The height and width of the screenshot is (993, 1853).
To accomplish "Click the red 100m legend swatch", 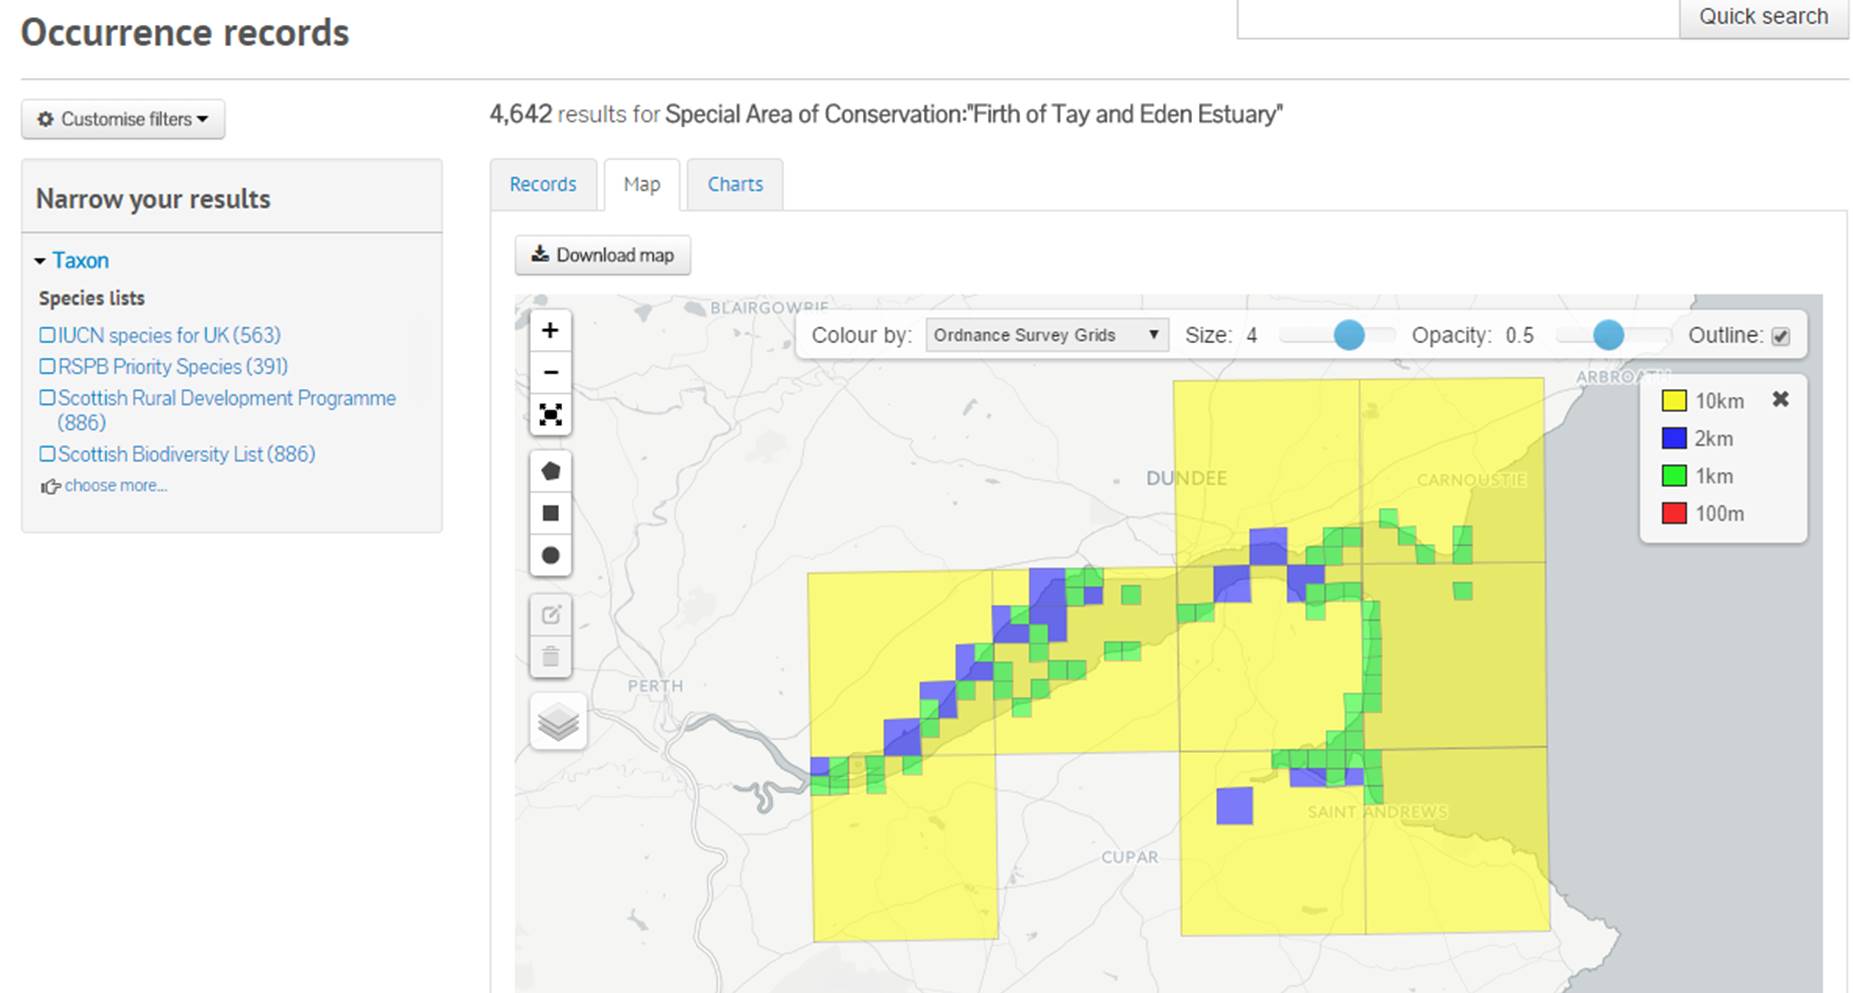I will (x=1674, y=514).
